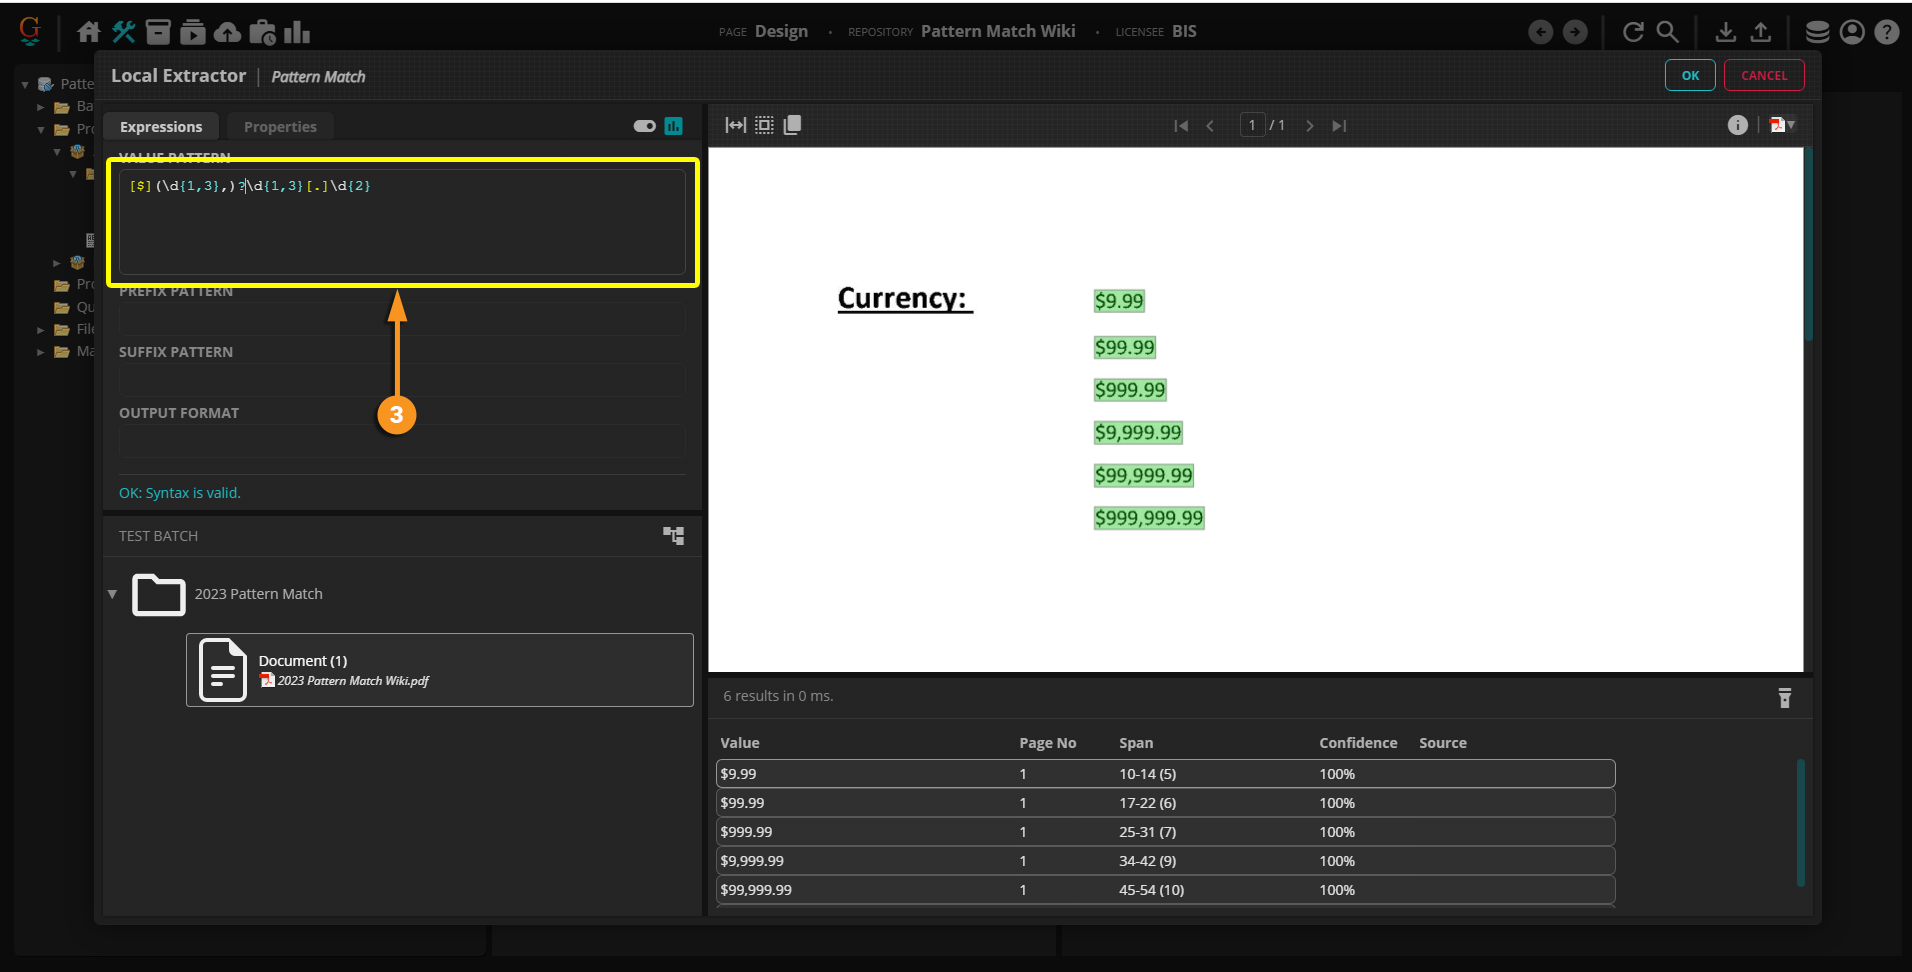Select the $9,999.99 result row
Screen dimensions: 1912x972
point(1166,861)
